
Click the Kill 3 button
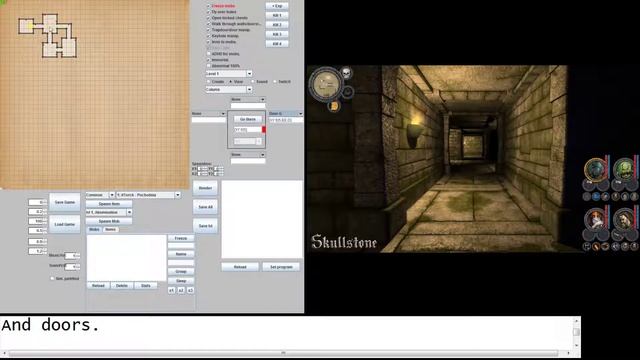tap(277, 34)
